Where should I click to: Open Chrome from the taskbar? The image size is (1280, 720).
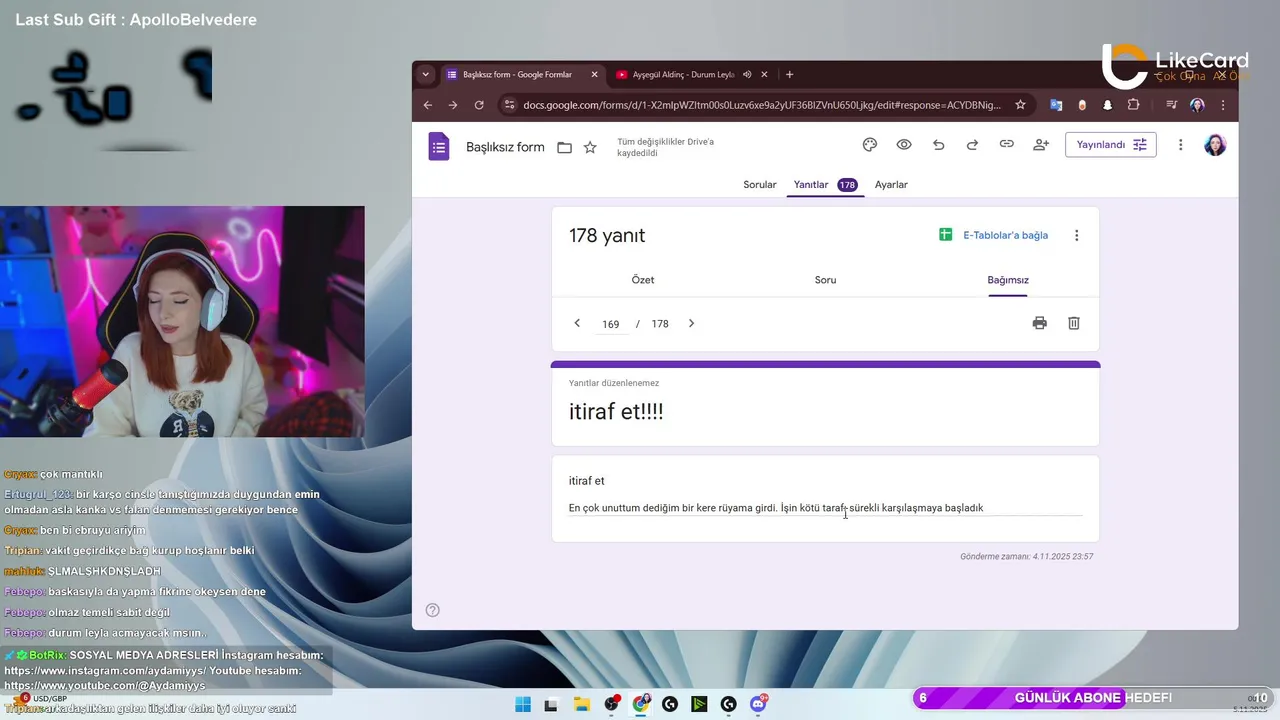click(641, 704)
